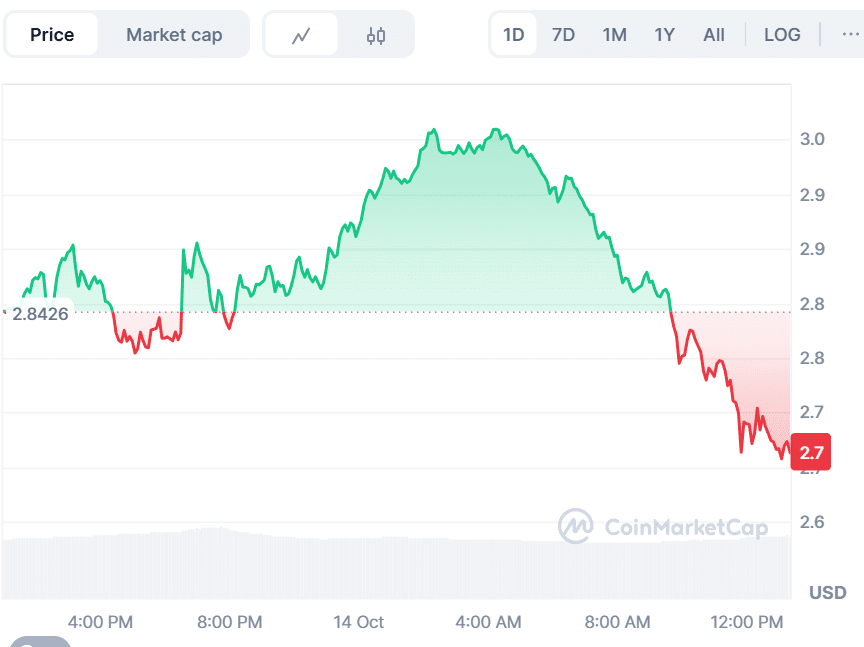864x647 pixels.
Task: Click the USD currency label
Action: coord(828,592)
